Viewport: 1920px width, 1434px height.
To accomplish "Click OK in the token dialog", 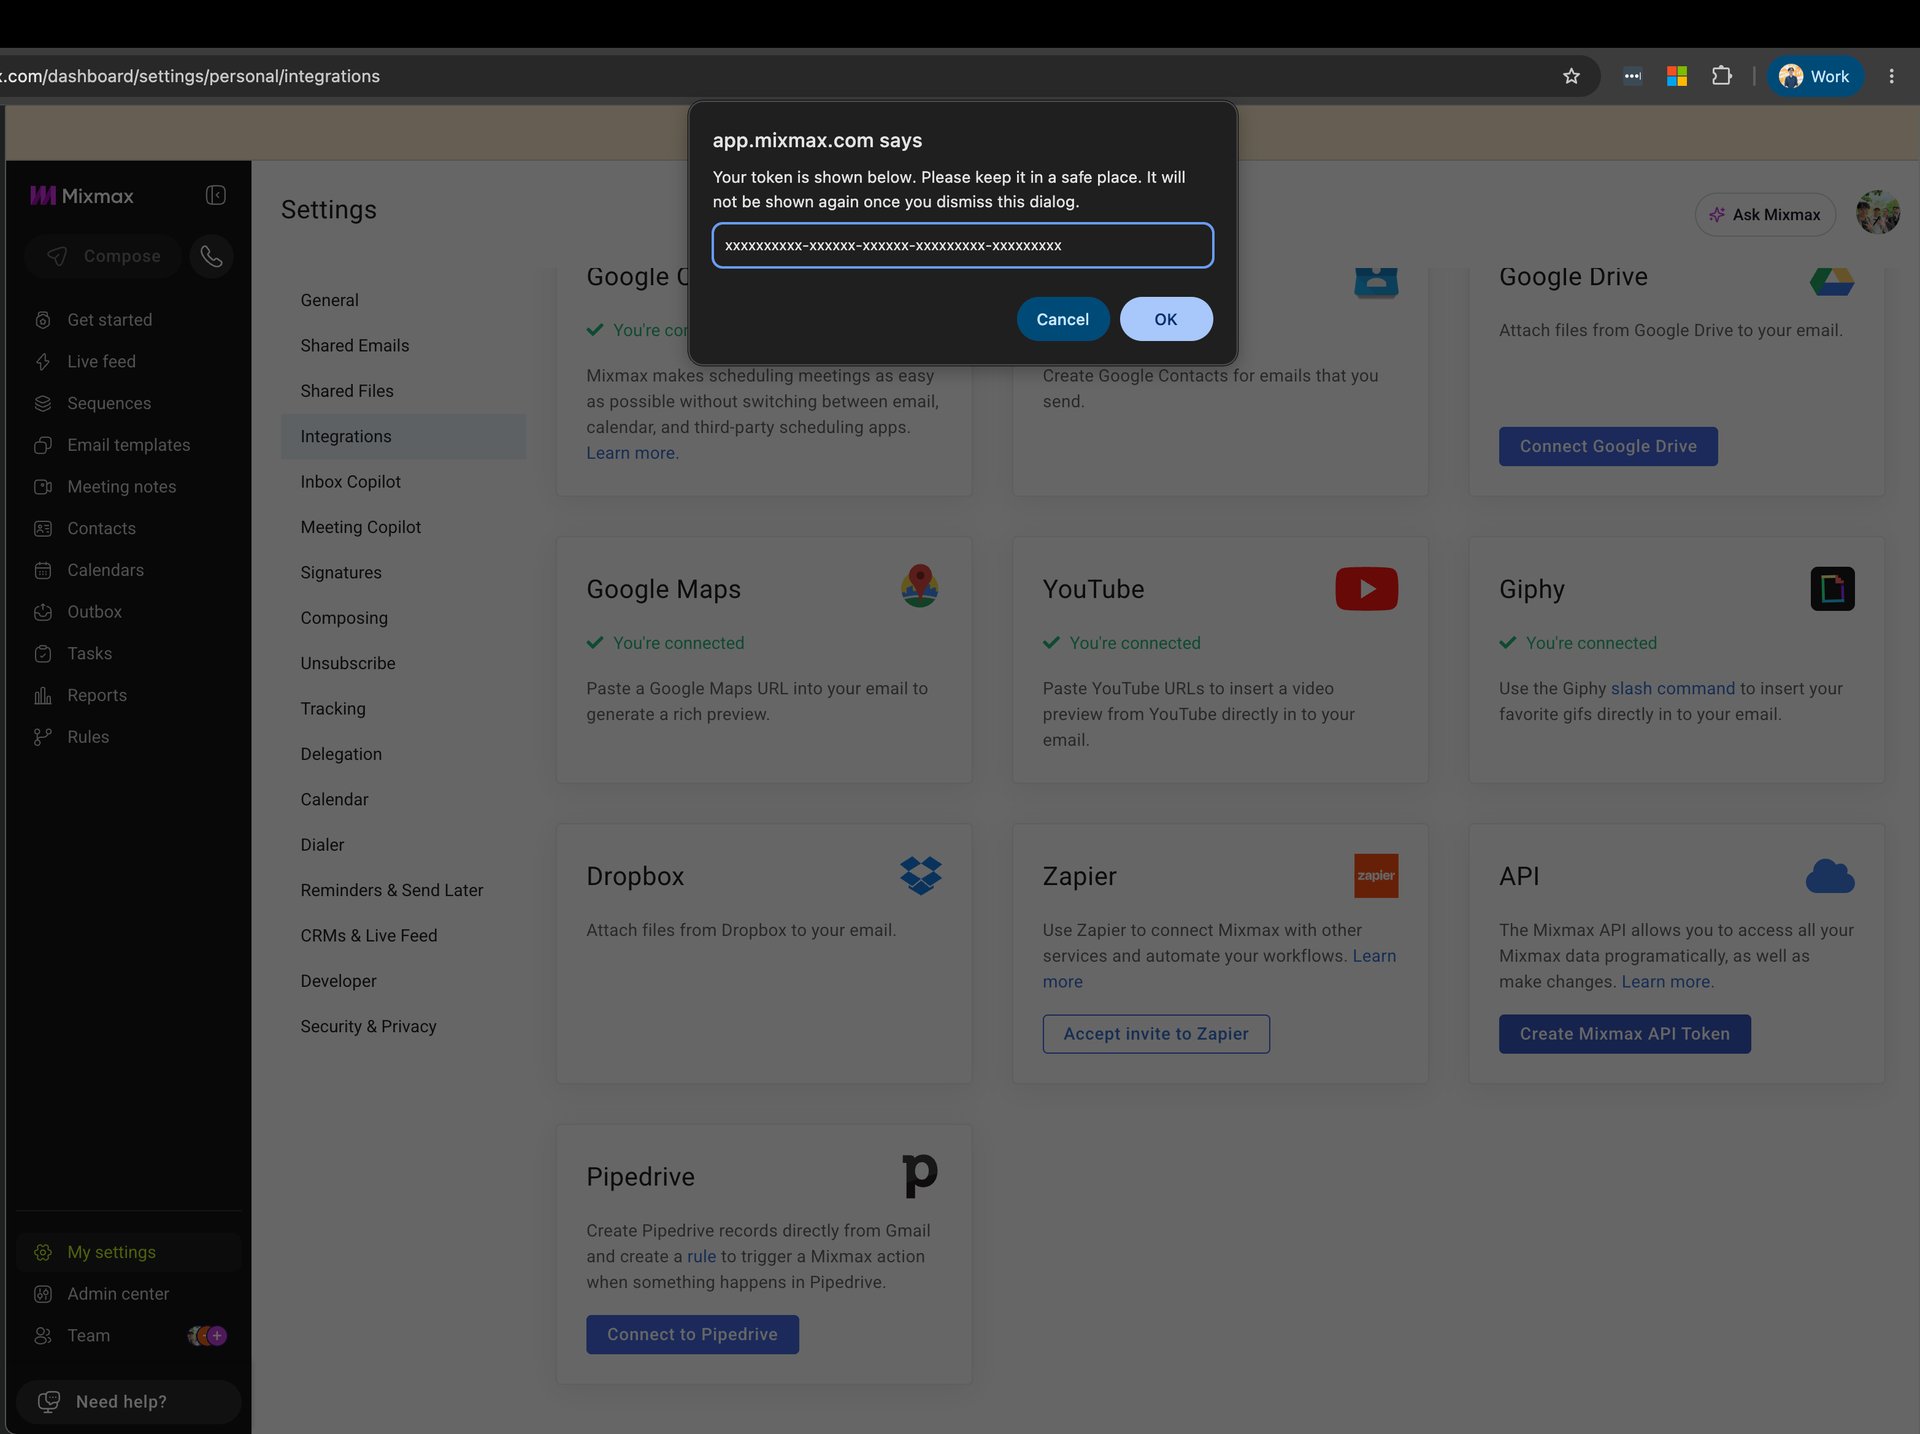I will click(x=1166, y=319).
